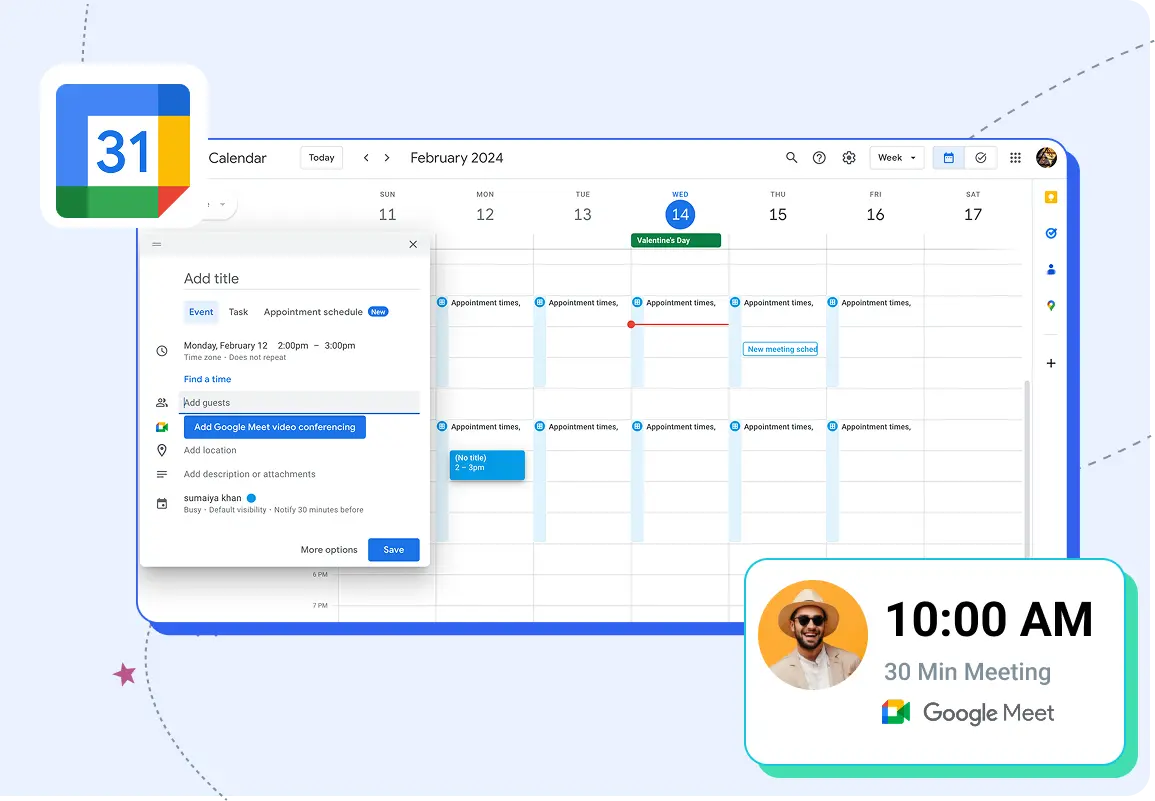Click the clock icon in dialog
The image size is (1155, 801).
(162, 351)
